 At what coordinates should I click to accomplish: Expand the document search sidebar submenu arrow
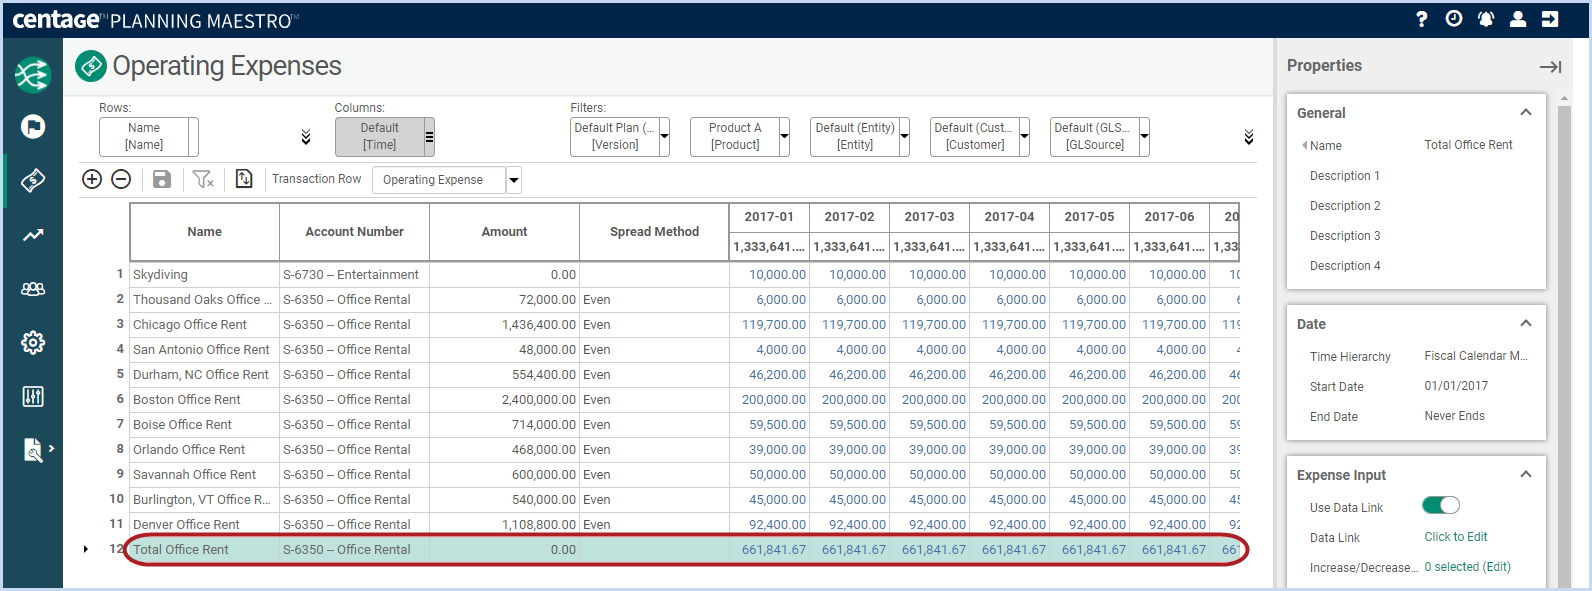click(52, 449)
